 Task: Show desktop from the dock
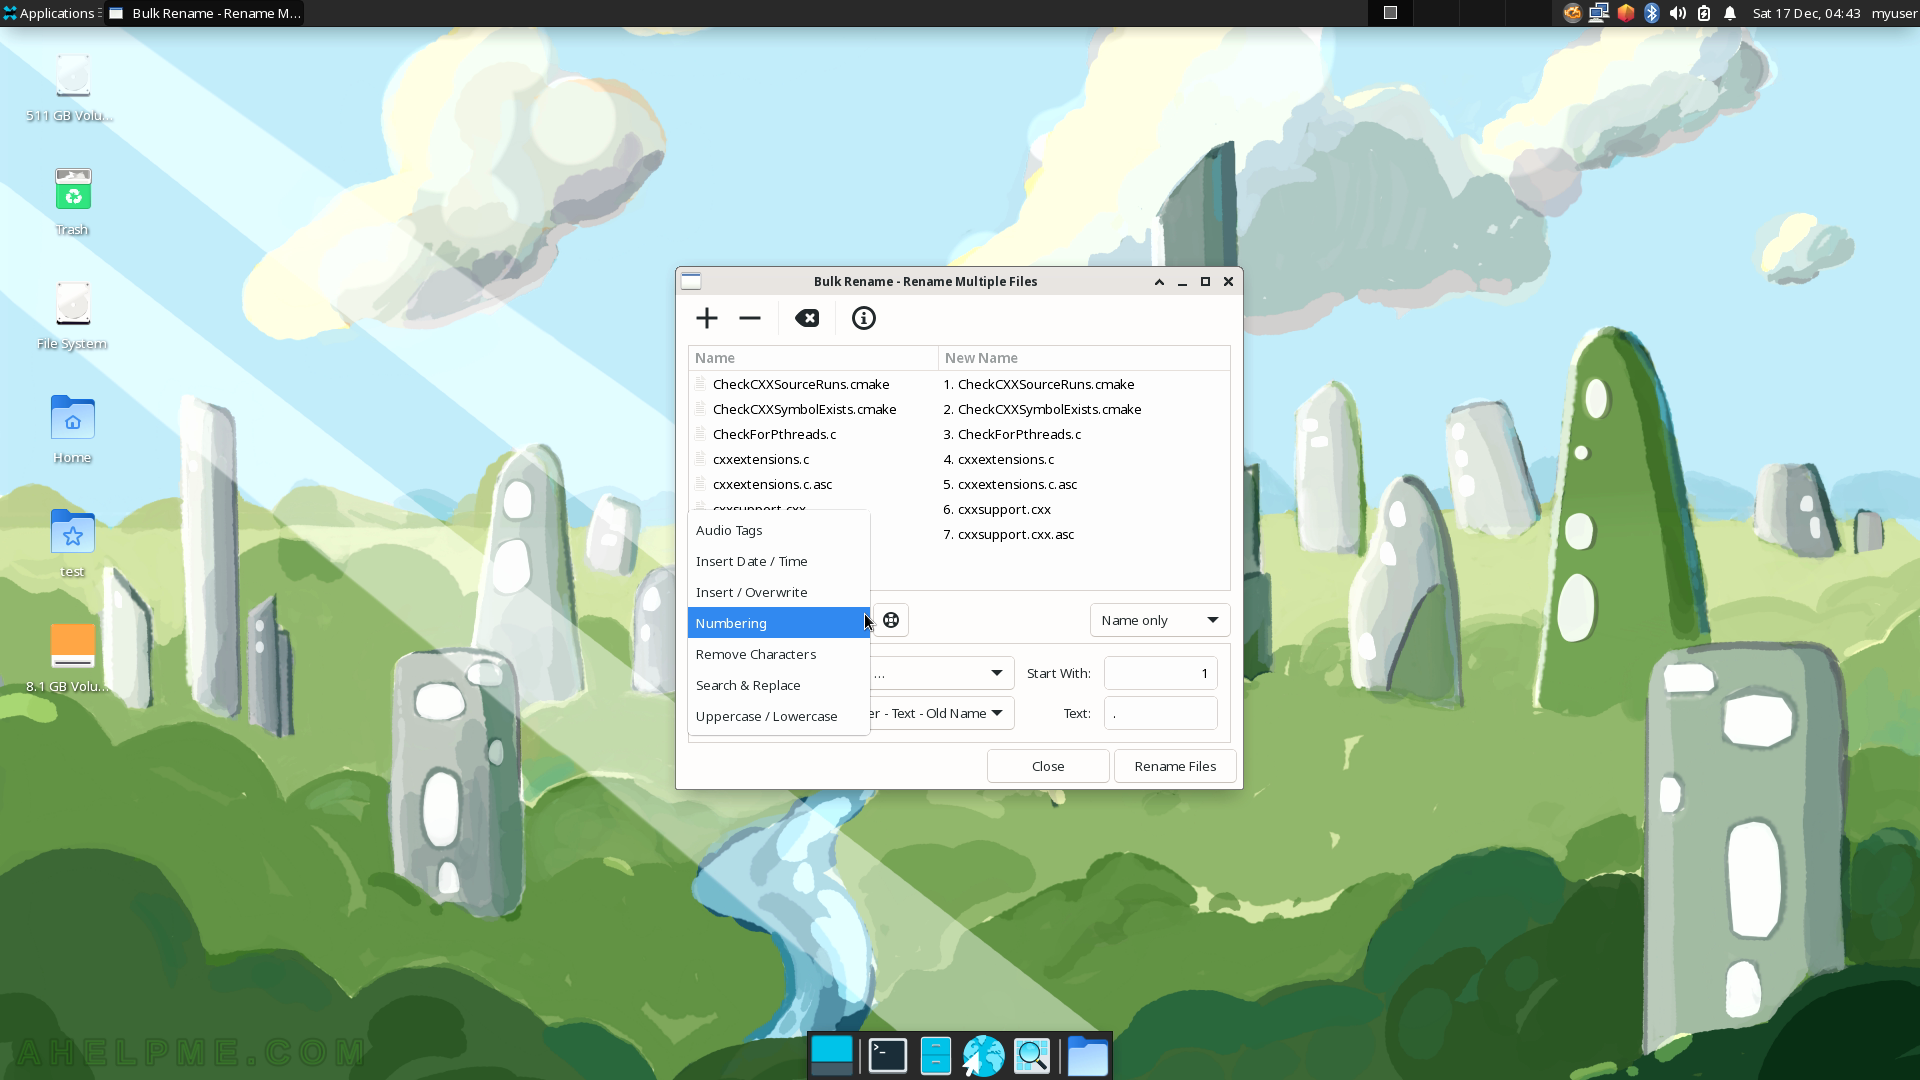832,1056
